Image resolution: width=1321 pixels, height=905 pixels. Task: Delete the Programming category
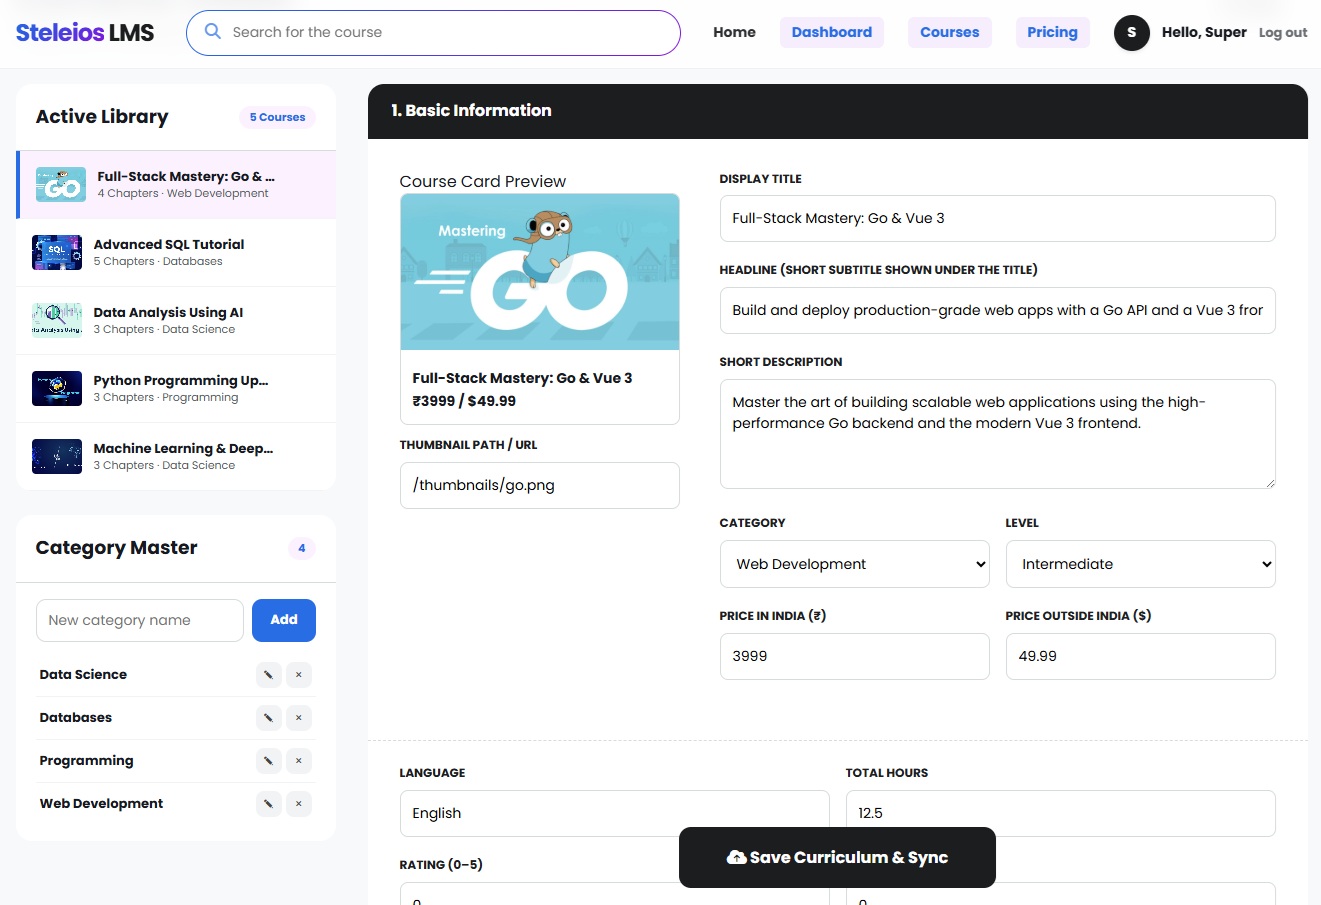pos(298,761)
